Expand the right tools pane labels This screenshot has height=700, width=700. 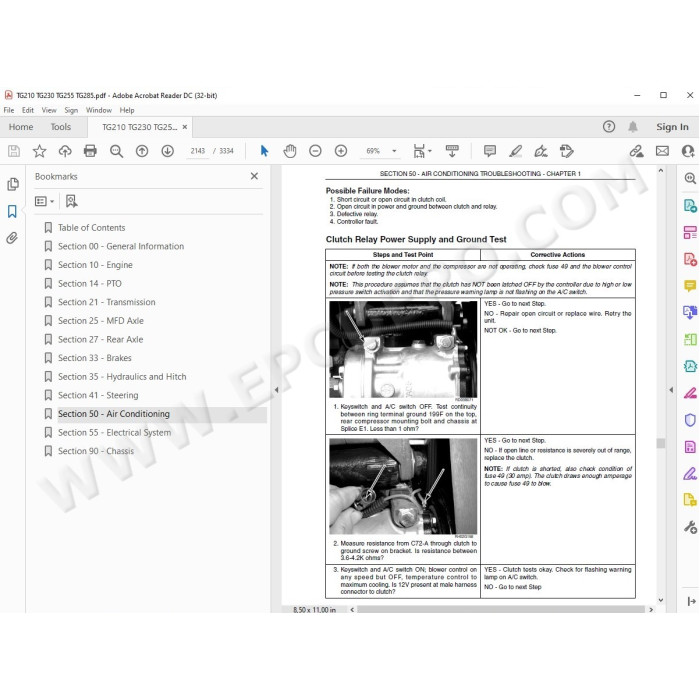692,601
